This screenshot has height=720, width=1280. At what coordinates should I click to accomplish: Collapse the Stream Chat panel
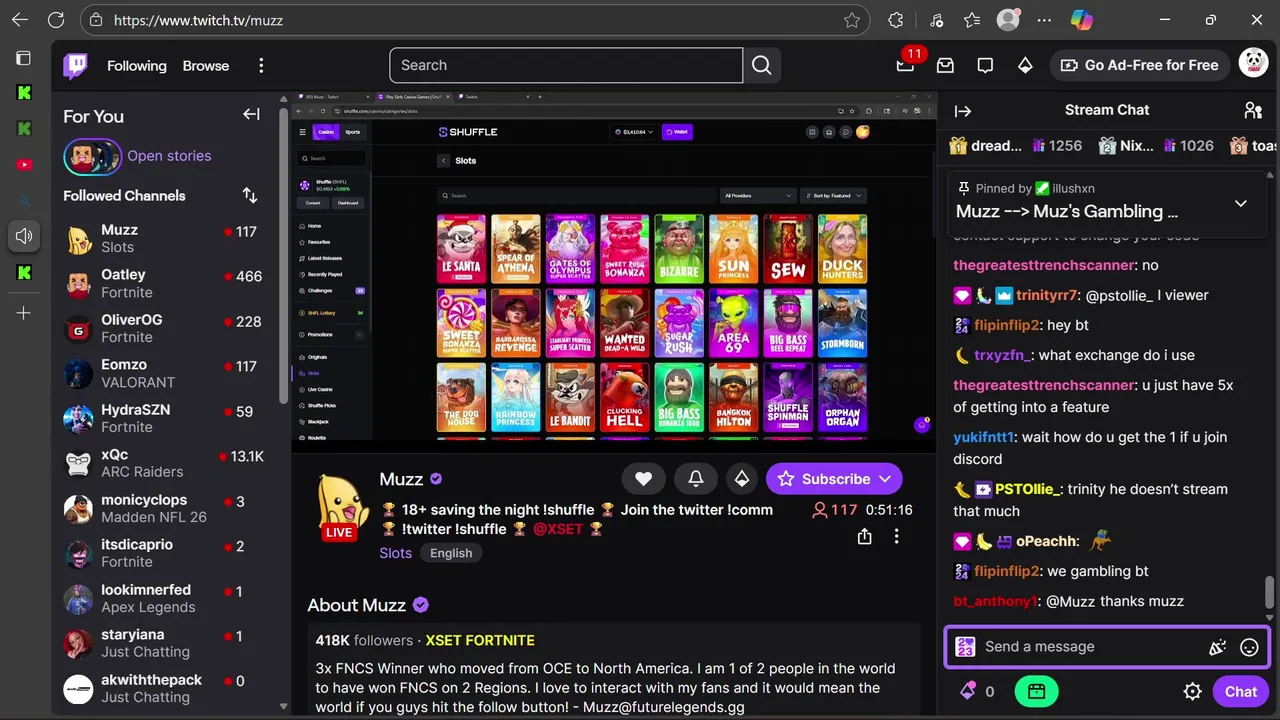click(963, 111)
